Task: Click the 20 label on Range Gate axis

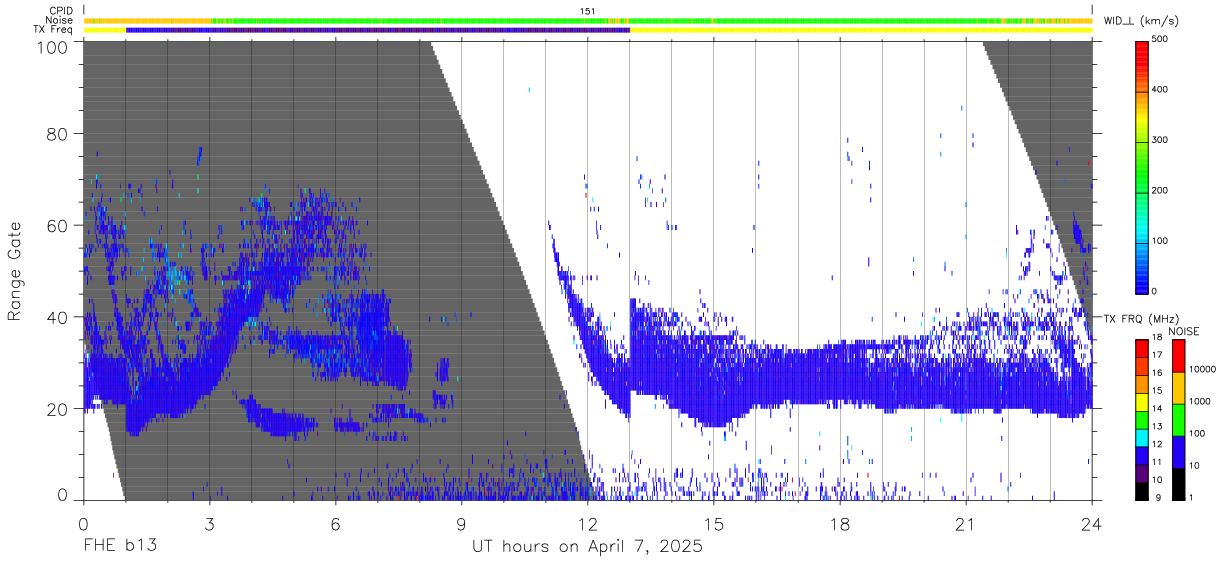Action: pyautogui.click(x=58, y=409)
